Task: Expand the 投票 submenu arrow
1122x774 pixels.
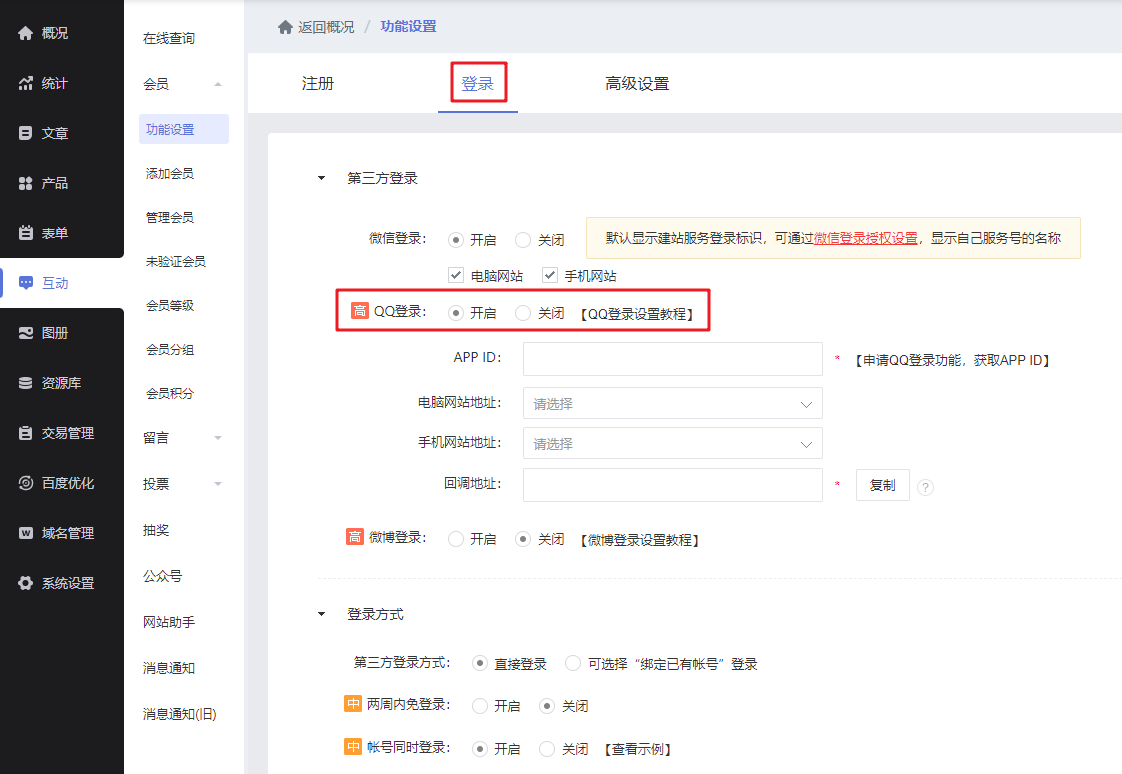Action: [x=218, y=484]
